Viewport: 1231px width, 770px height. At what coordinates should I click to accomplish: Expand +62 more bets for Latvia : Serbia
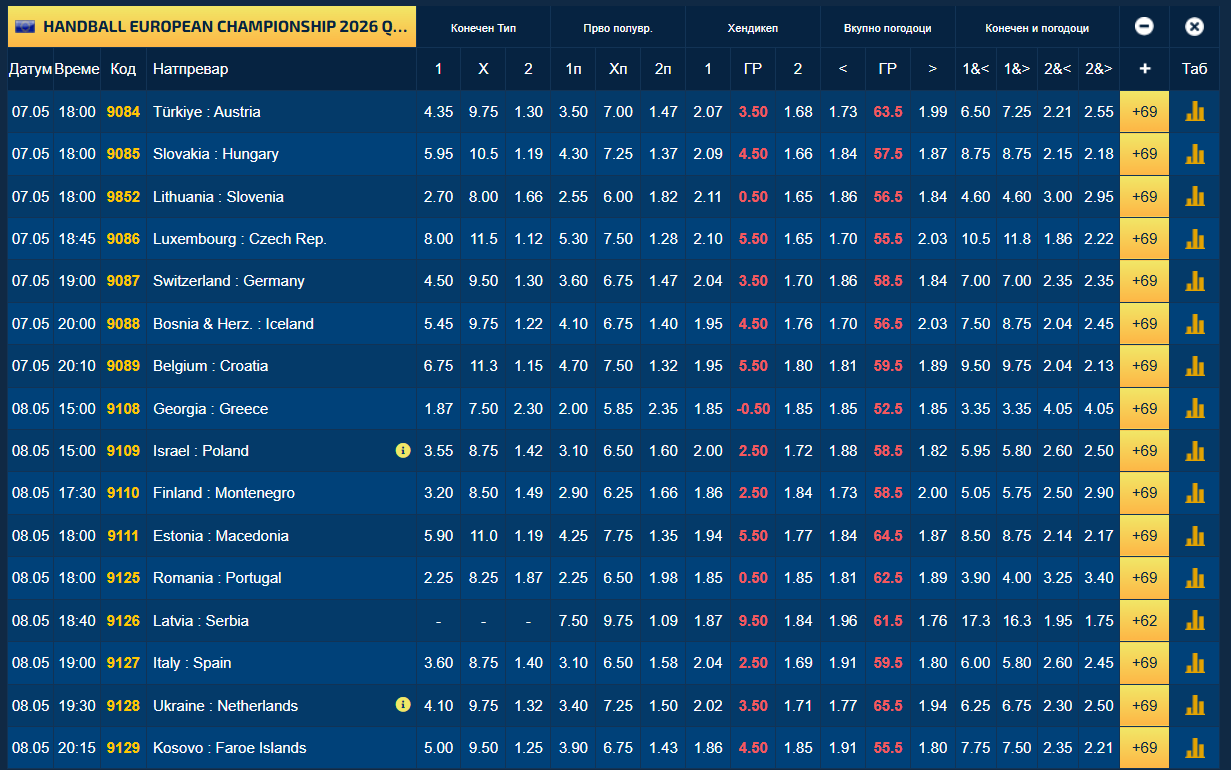coord(1145,621)
